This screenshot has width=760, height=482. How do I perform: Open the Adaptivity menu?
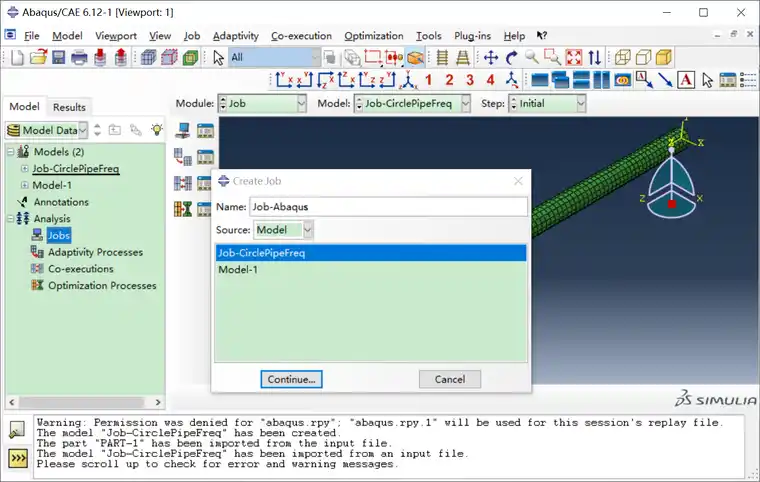(236, 36)
